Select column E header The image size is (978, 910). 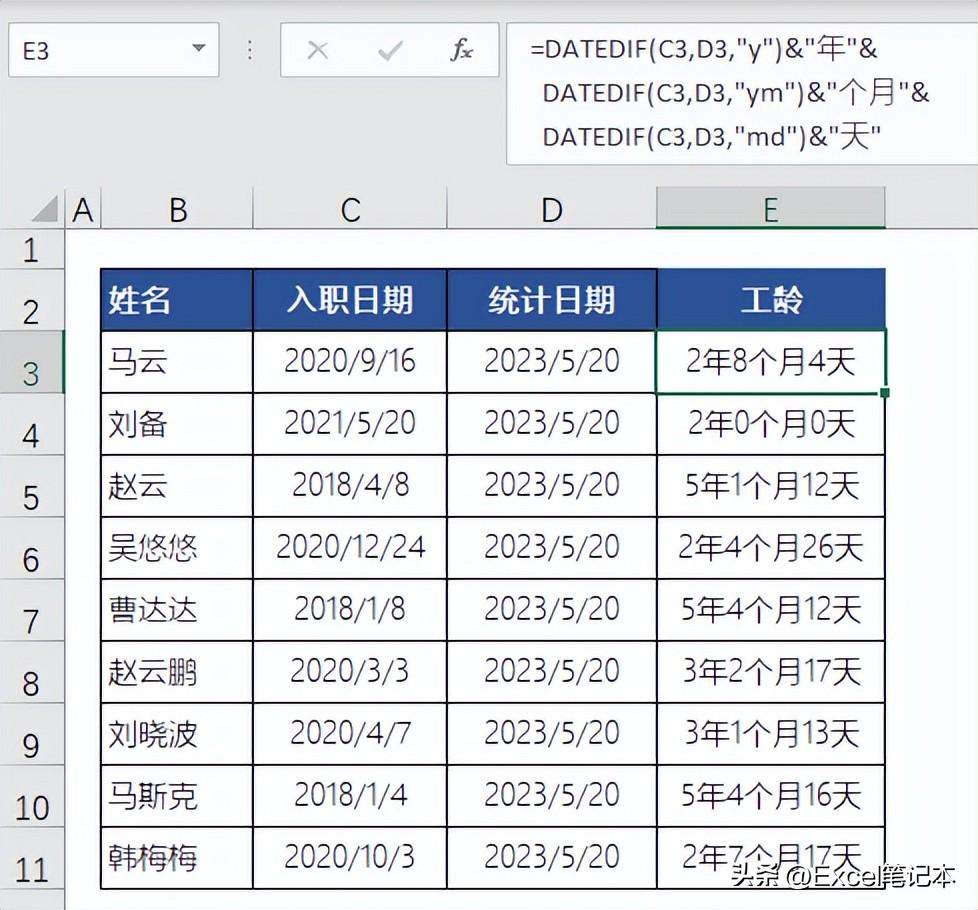click(771, 209)
